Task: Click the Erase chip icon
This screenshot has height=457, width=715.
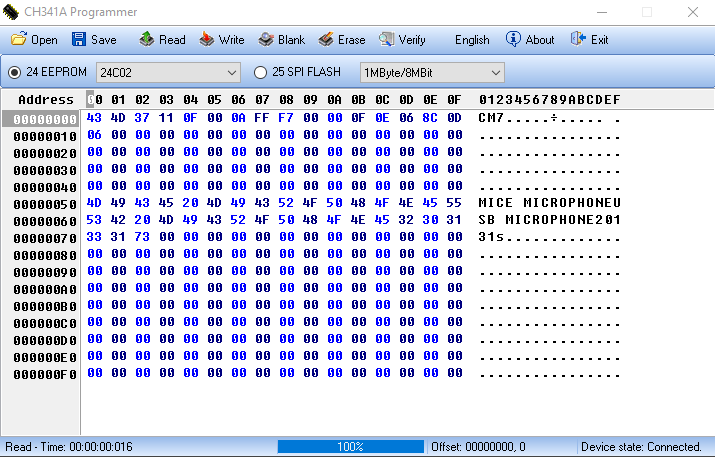Action: pyautogui.click(x=326, y=40)
